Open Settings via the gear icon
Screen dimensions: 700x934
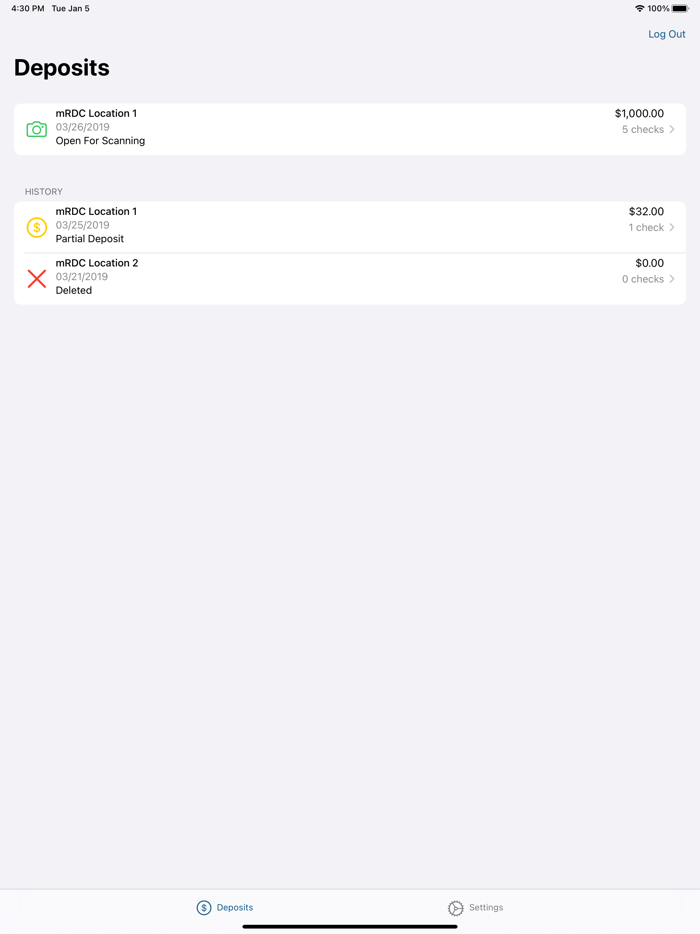click(454, 907)
